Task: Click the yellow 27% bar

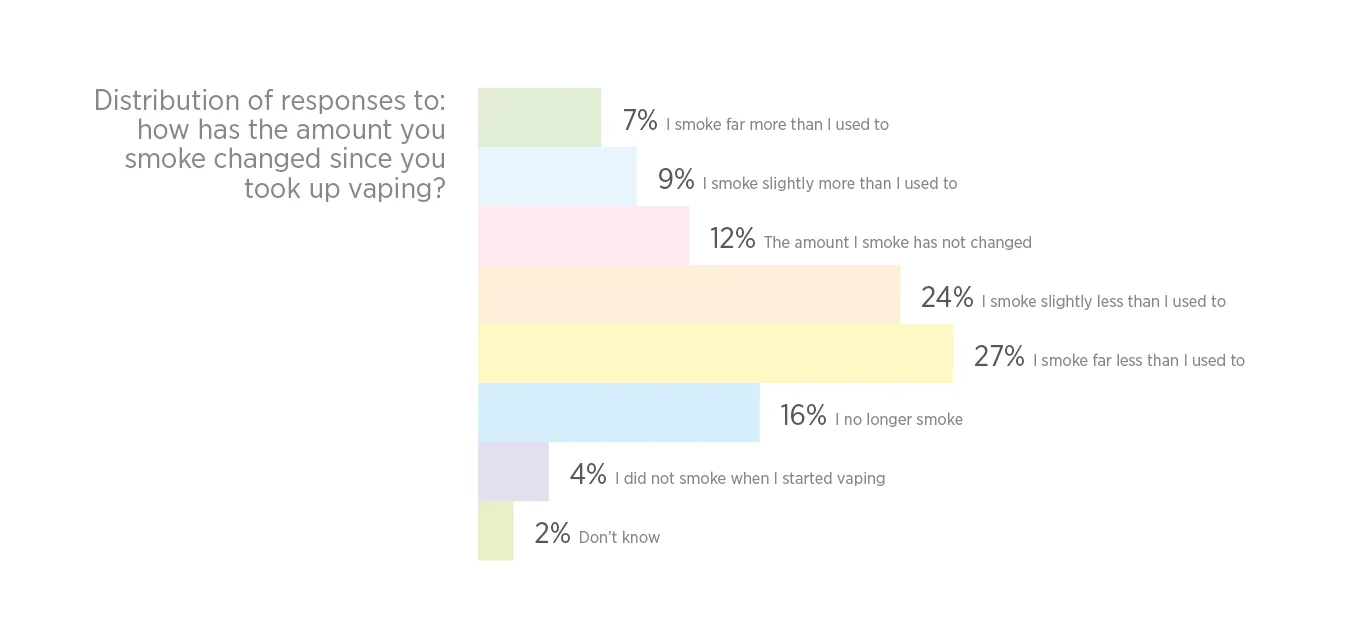Action: pyautogui.click(x=715, y=353)
